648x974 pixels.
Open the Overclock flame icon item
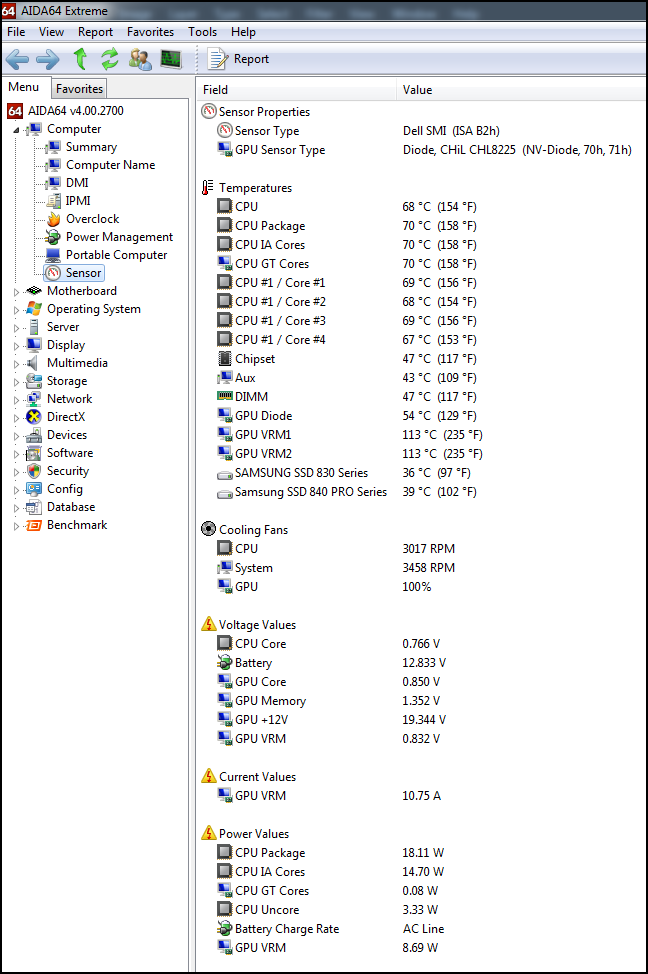click(x=54, y=219)
